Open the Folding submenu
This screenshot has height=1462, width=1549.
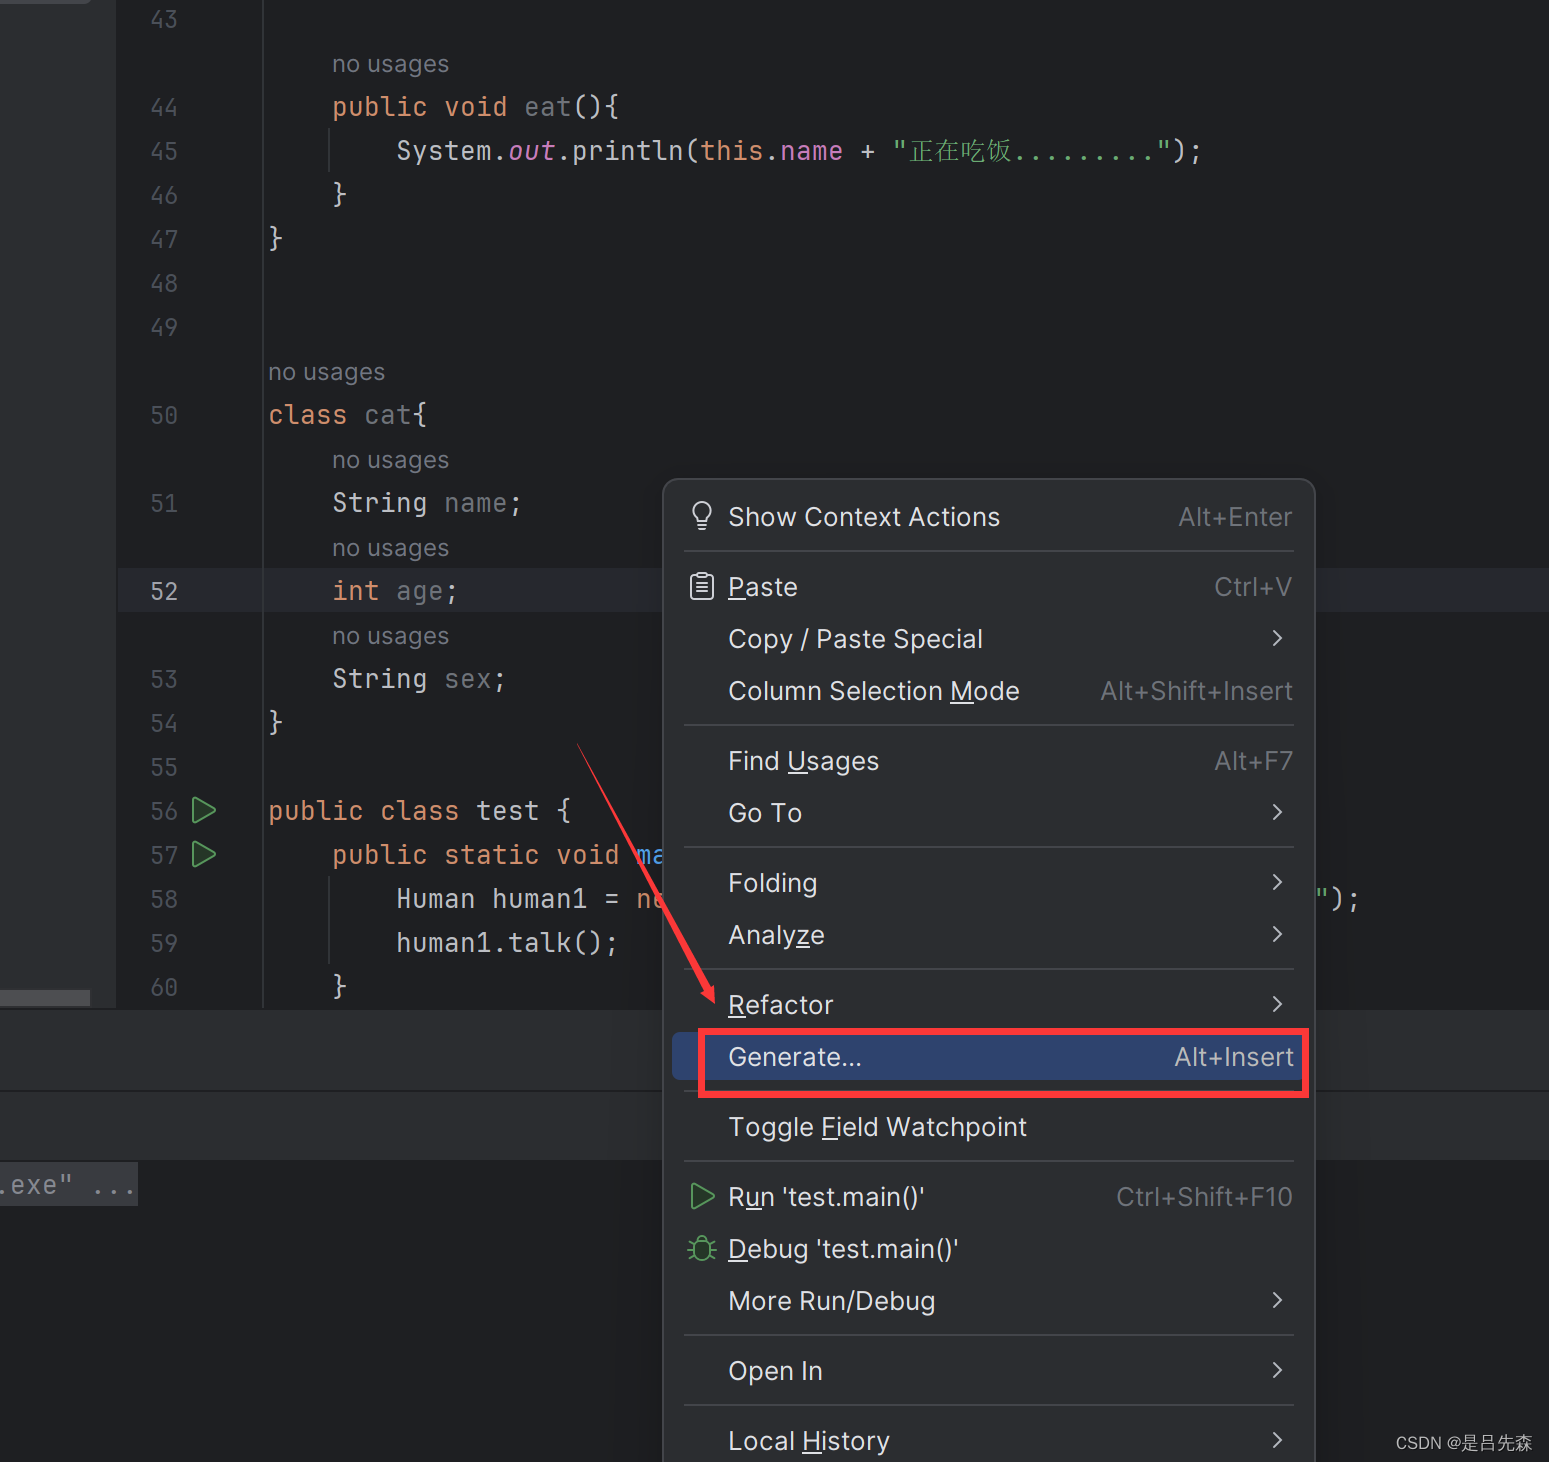(989, 883)
